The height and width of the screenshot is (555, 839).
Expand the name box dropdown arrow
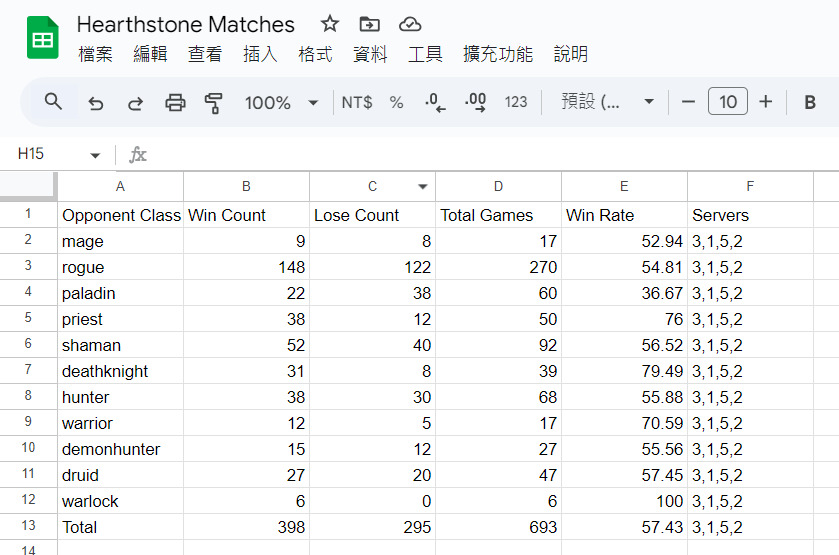click(x=95, y=155)
